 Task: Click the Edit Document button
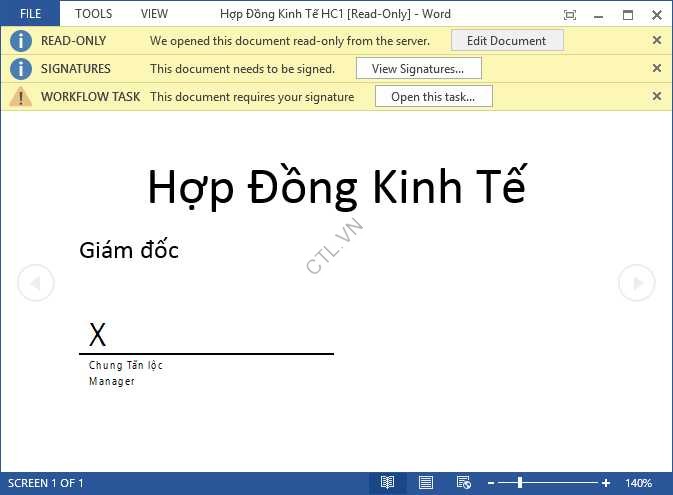507,41
